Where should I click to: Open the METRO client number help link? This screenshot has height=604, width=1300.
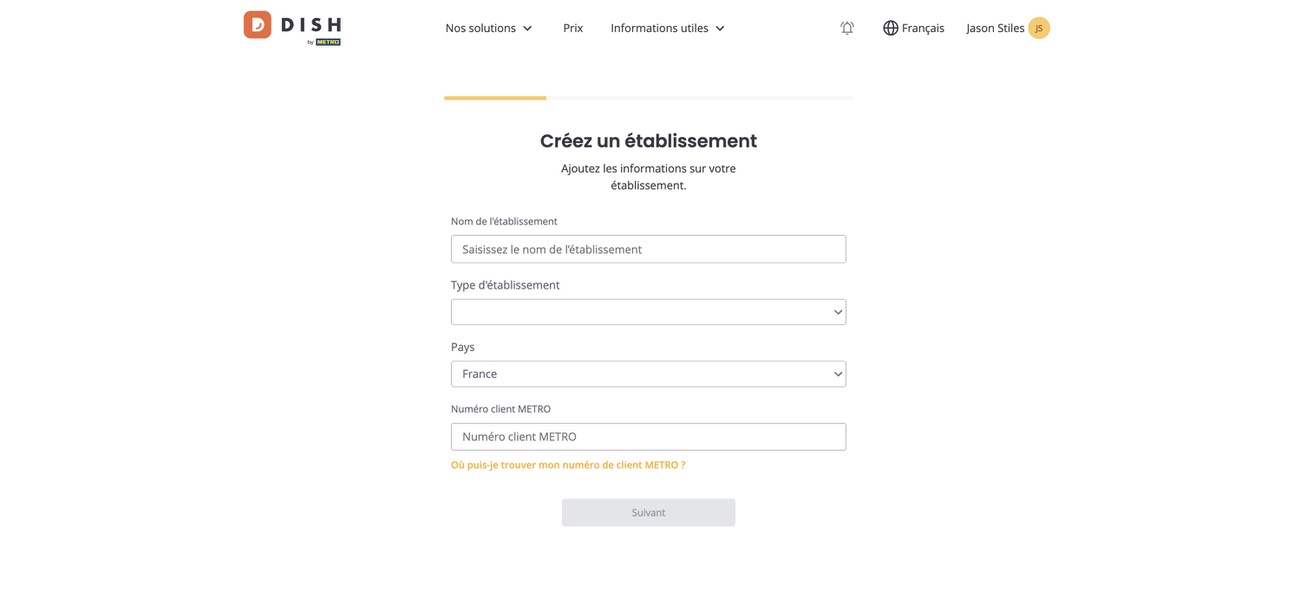568,465
